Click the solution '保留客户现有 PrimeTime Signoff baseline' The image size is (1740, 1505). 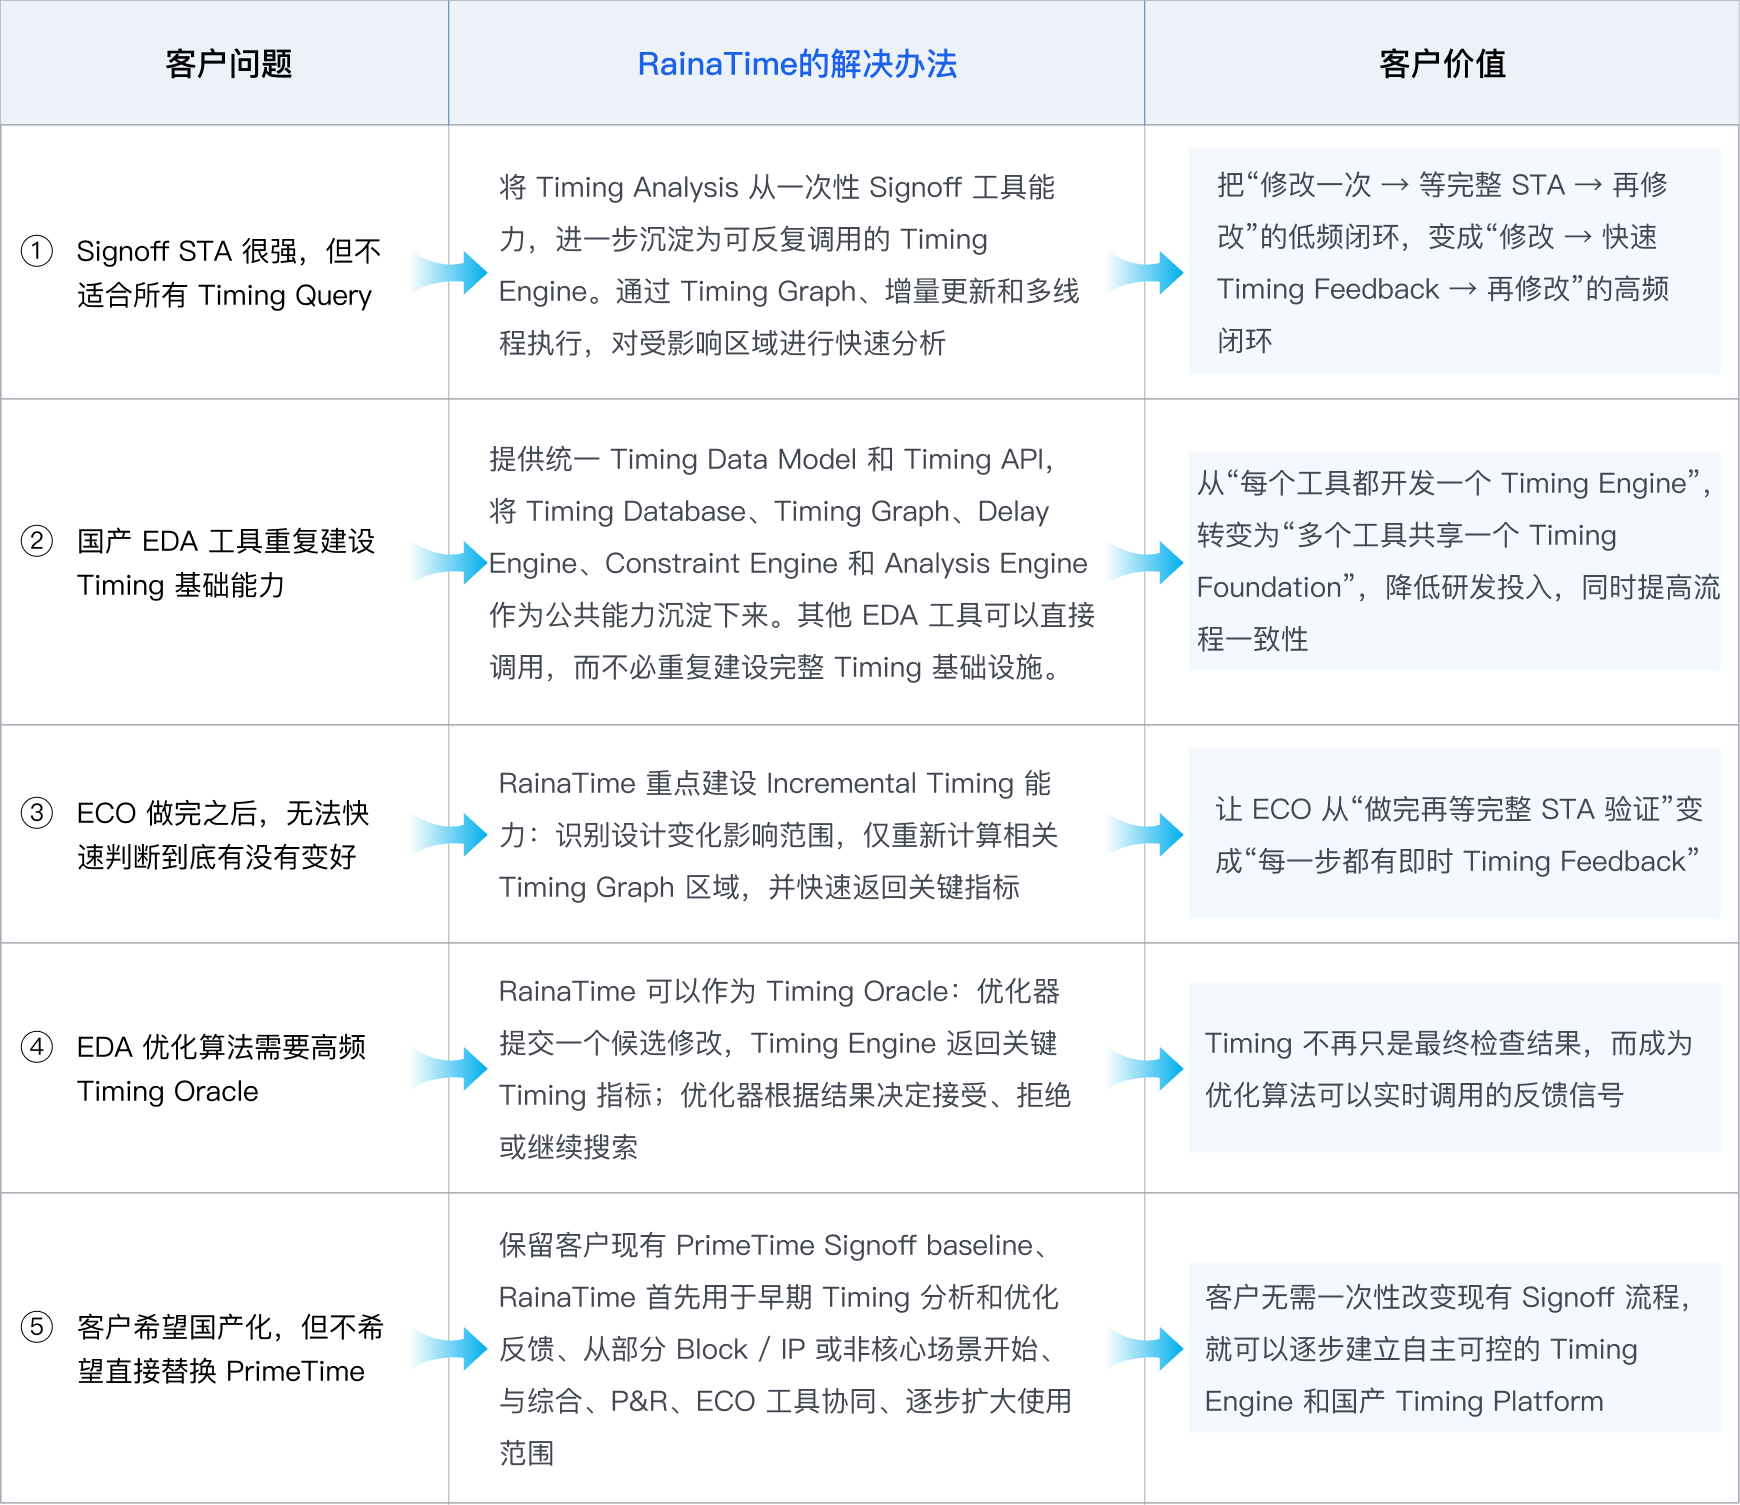[x=785, y=1349]
